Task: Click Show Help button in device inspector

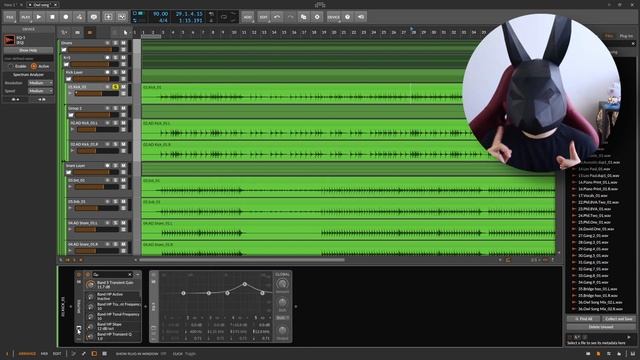Action: [x=28, y=50]
